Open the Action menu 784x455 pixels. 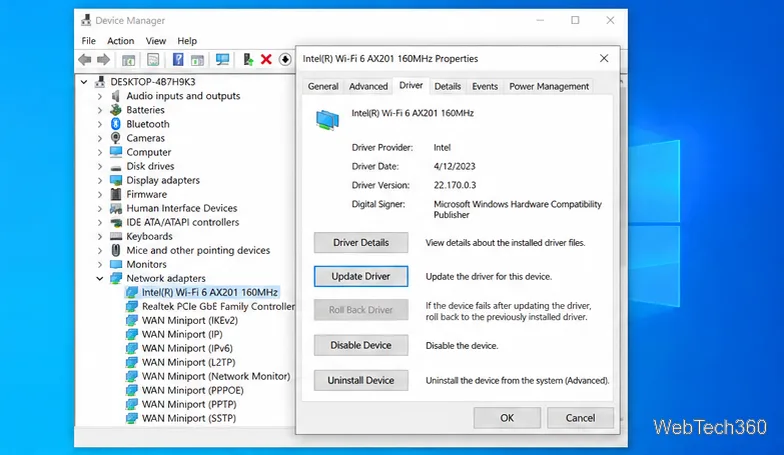click(120, 40)
